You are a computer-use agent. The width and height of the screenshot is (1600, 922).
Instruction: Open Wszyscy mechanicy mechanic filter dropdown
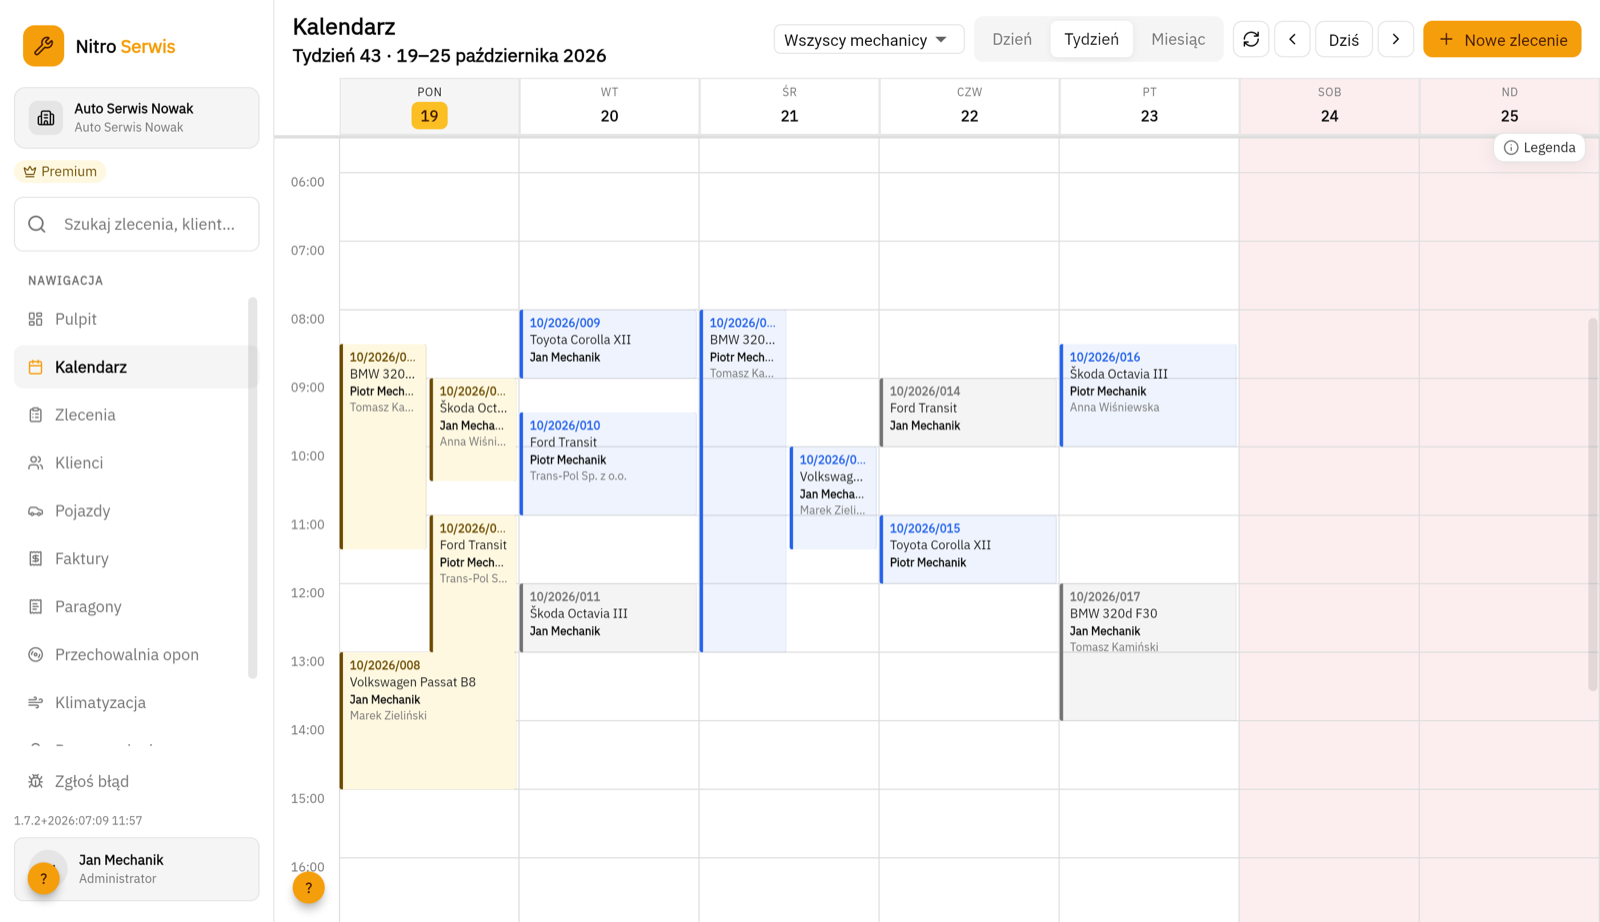[x=869, y=40]
